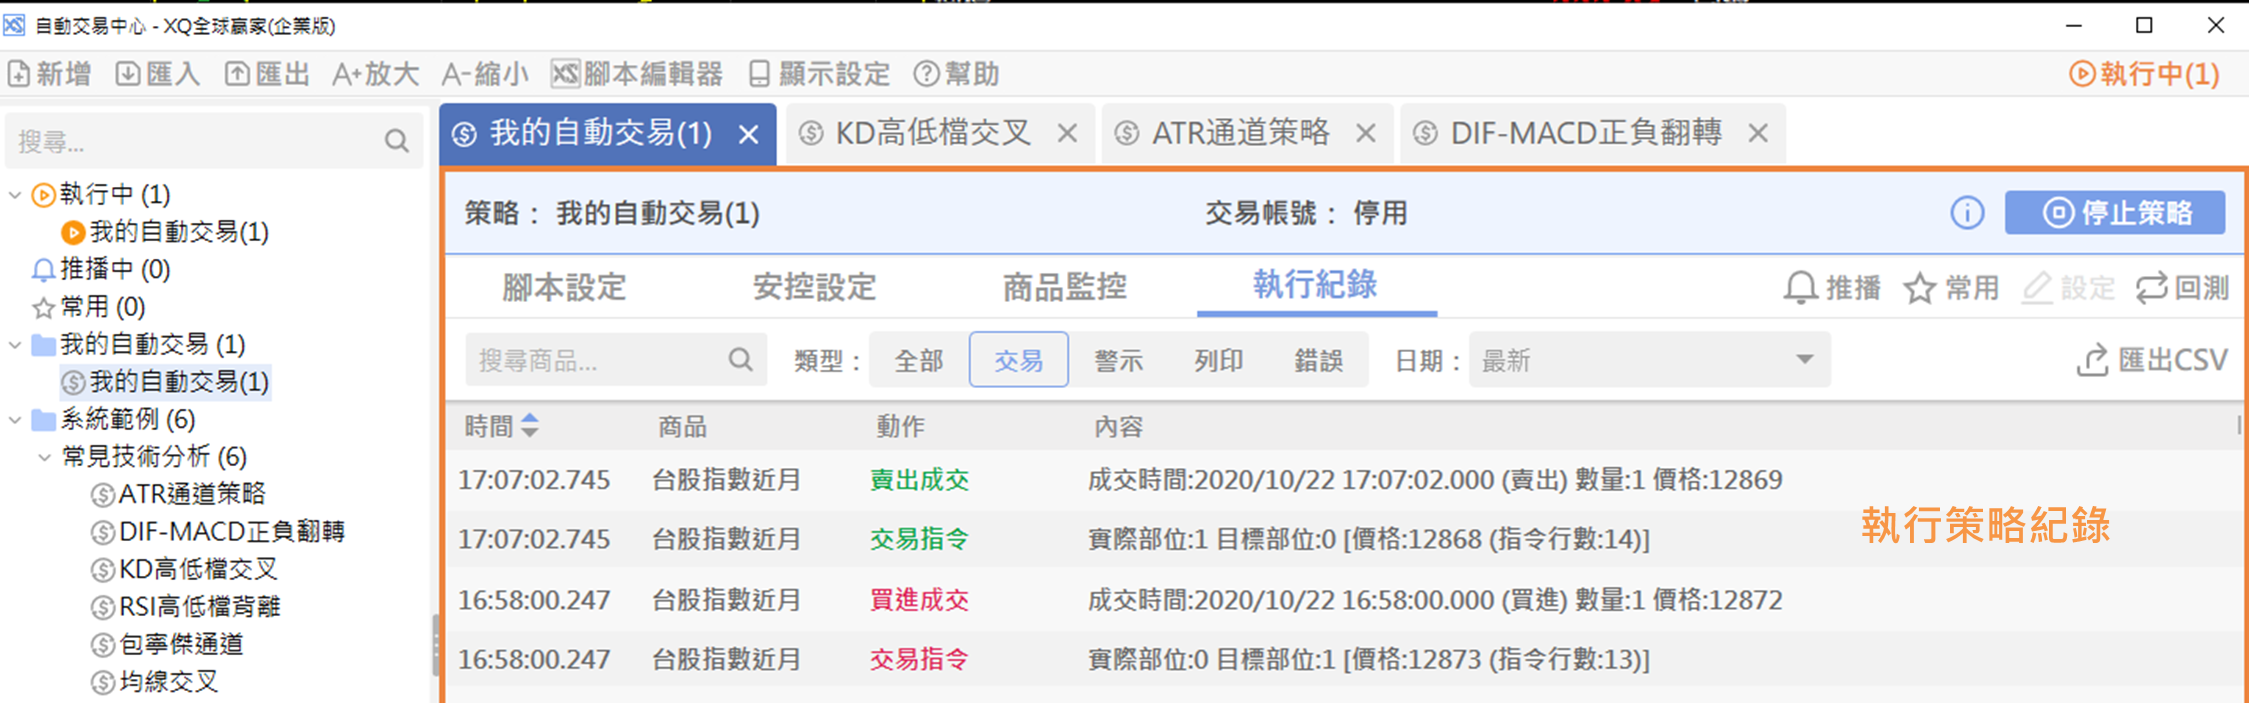
Task: Select the 全部 type filter
Action: point(918,360)
